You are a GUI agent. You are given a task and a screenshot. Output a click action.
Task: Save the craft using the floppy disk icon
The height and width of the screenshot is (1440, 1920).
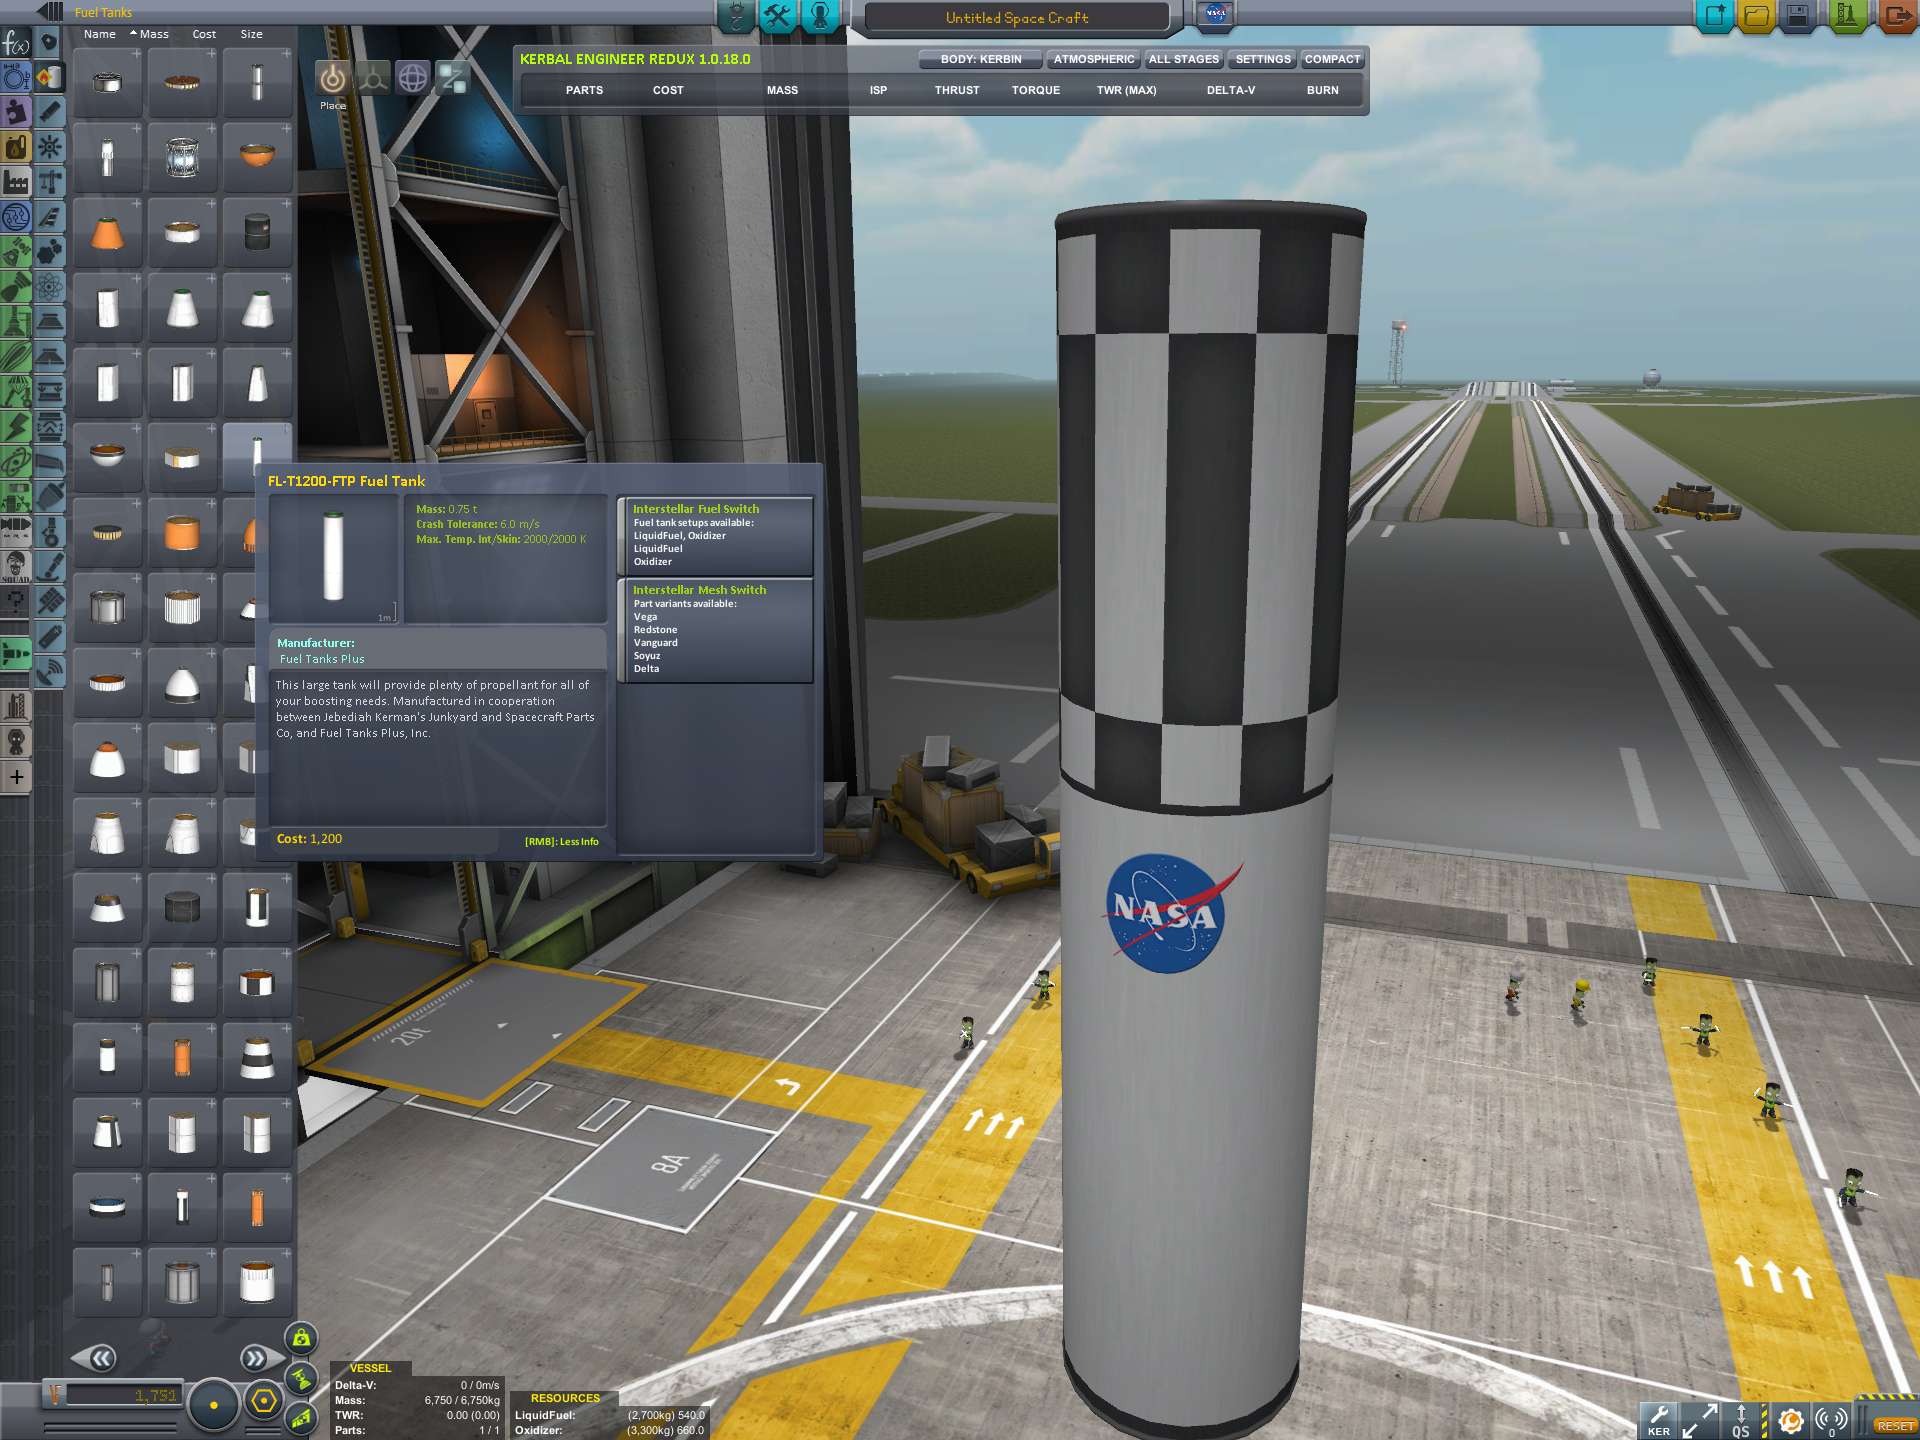(1795, 15)
